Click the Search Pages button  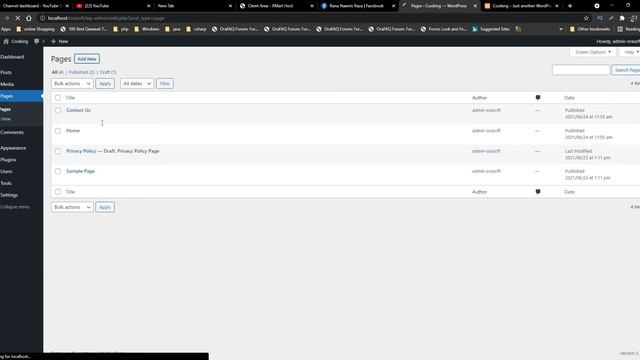pyautogui.click(x=626, y=70)
